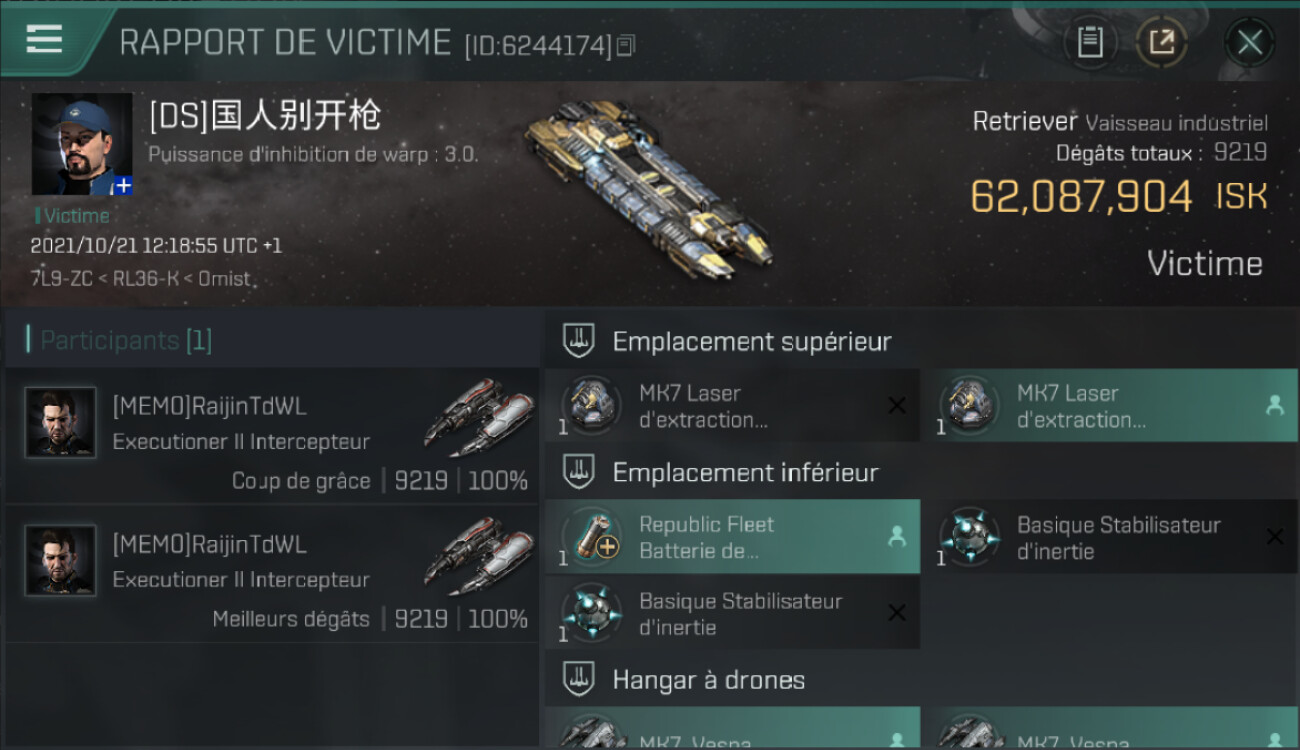This screenshot has height=750, width=1300.
Task: Add the victim as contact via the plus badge
Action: point(123,186)
